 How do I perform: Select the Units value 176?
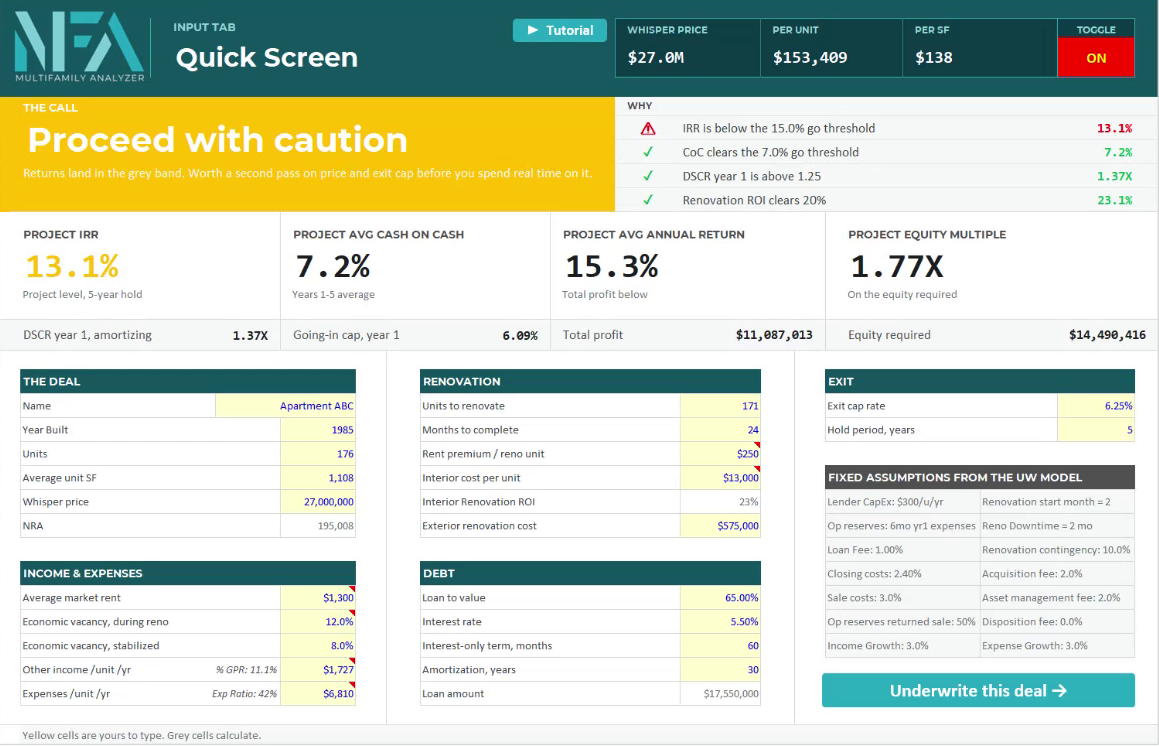pyautogui.click(x=318, y=454)
